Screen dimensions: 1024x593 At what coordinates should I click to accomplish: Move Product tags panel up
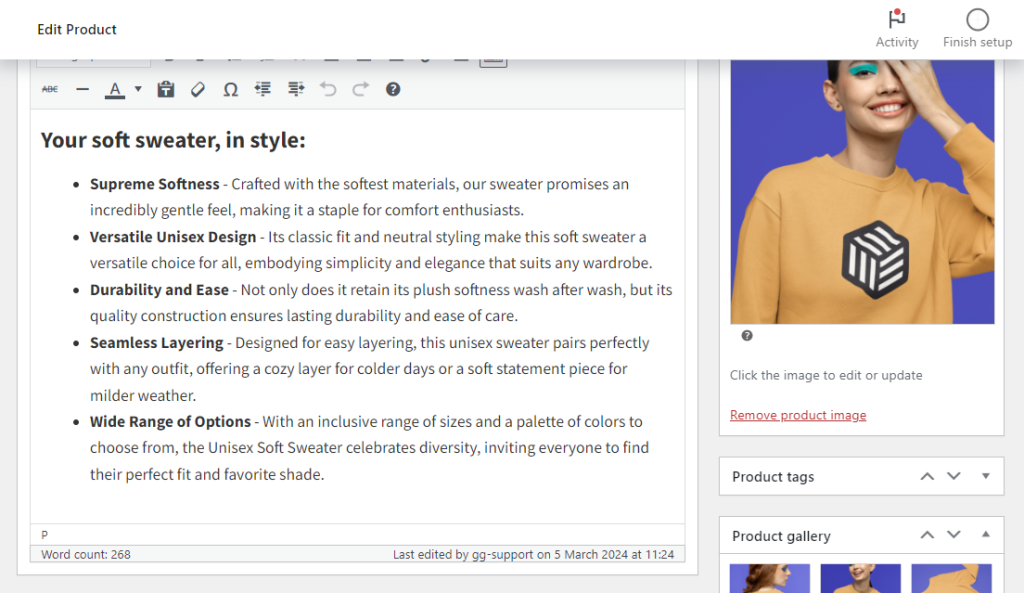click(925, 476)
